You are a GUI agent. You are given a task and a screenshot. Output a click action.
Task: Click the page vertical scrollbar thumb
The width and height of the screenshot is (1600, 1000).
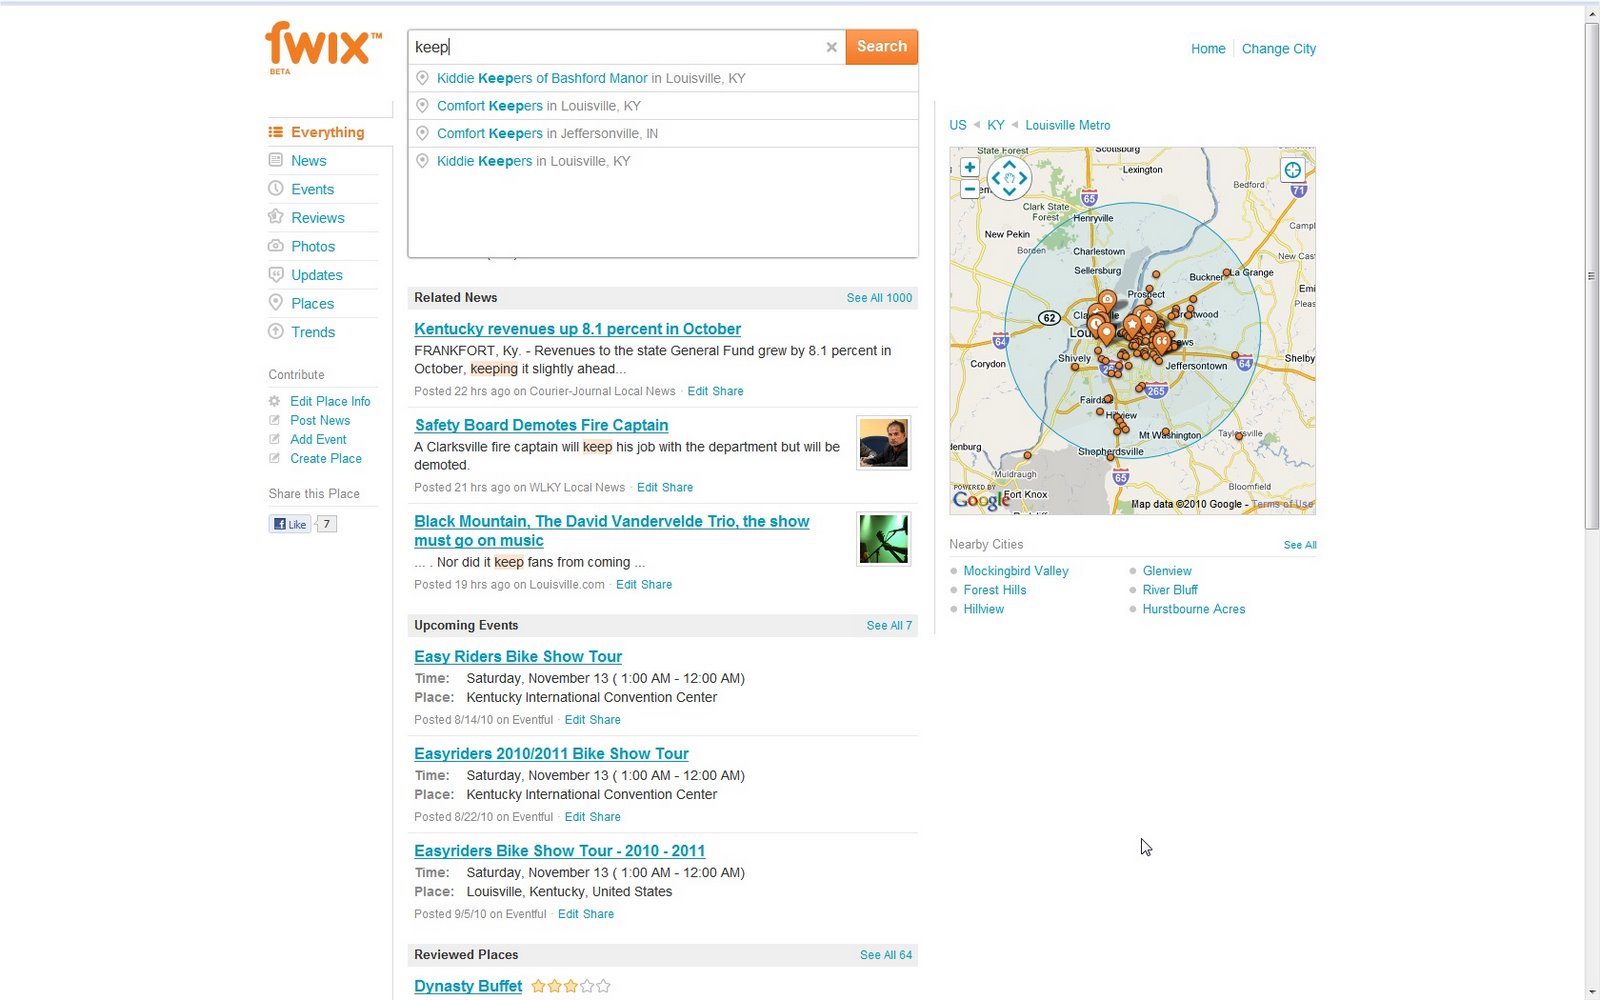point(1592,275)
